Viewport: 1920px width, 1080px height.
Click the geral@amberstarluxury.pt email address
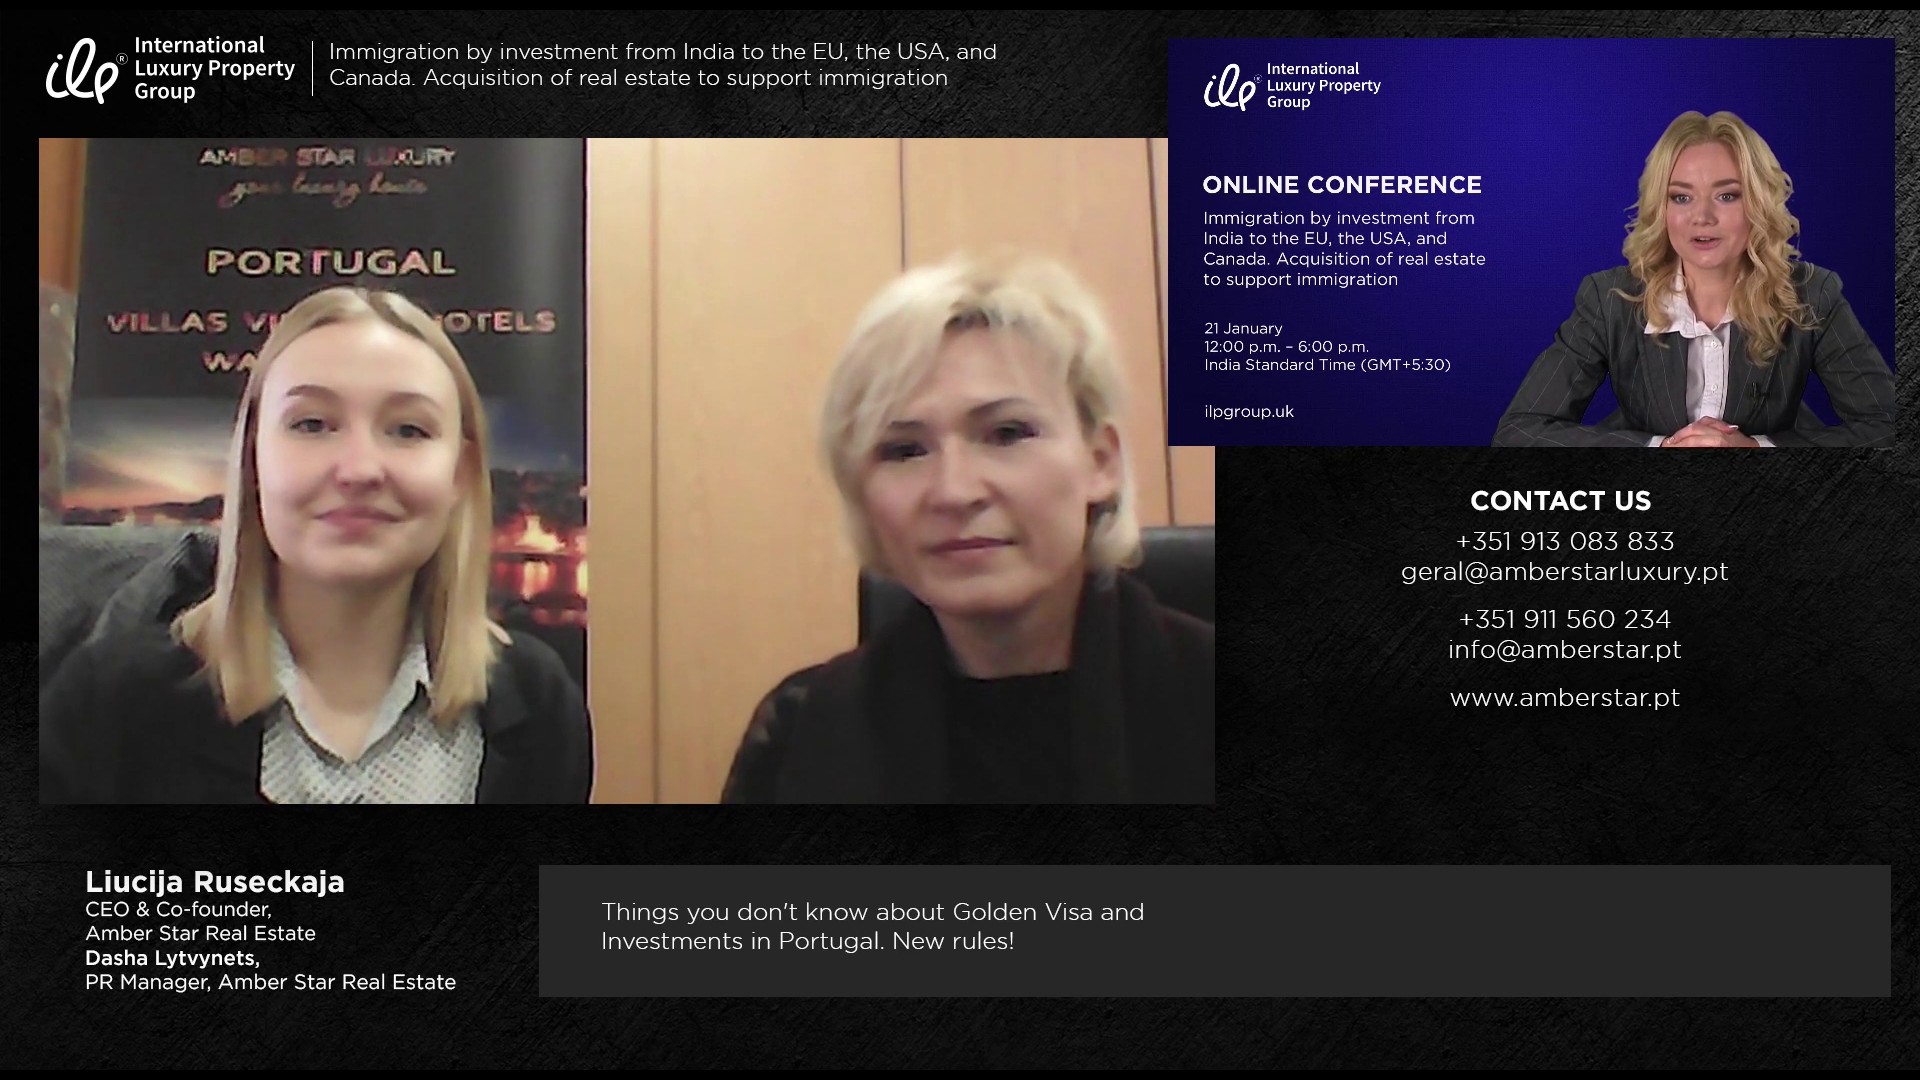pos(1564,572)
